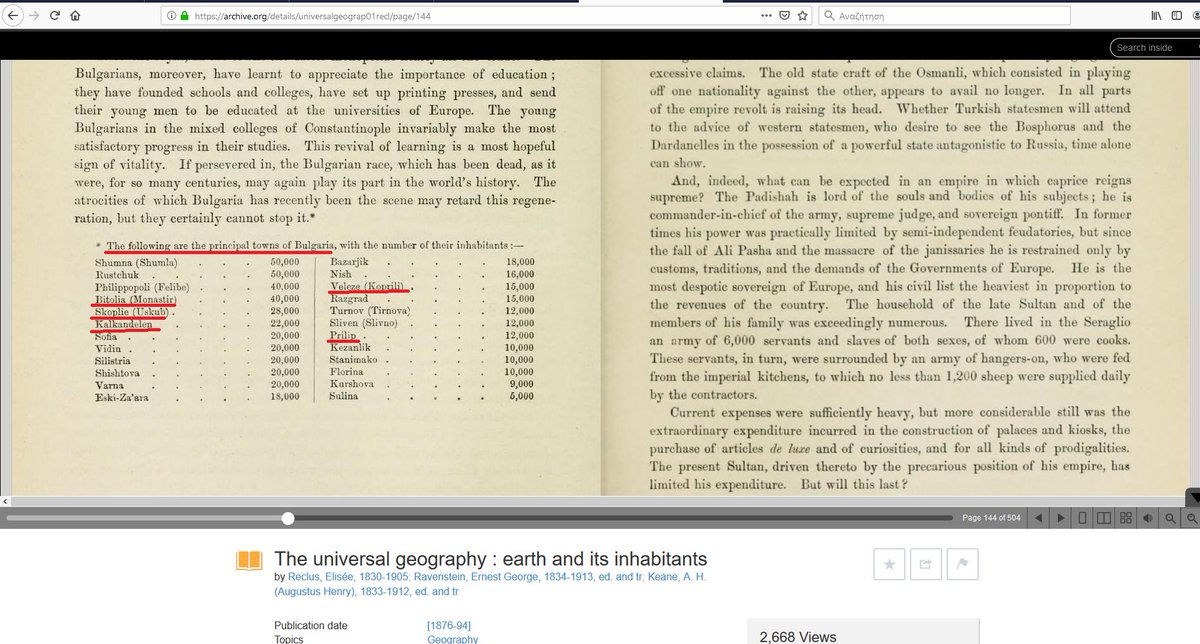
Task: Click the book page slider track
Action: click(x=480, y=517)
